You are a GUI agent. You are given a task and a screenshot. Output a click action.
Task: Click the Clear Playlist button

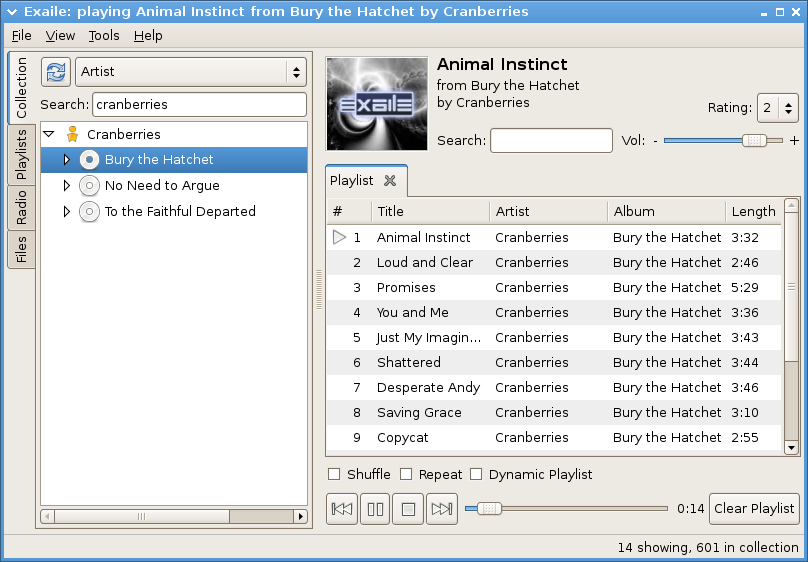click(x=754, y=509)
